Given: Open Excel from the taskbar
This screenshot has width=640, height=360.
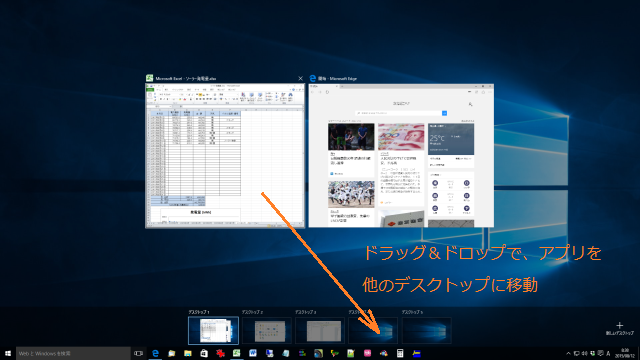Looking at the screenshot, I should pyautogui.click(x=237, y=353).
